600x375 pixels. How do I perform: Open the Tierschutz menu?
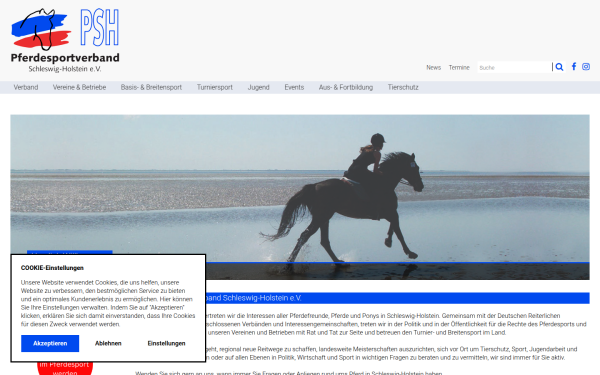coord(403,87)
